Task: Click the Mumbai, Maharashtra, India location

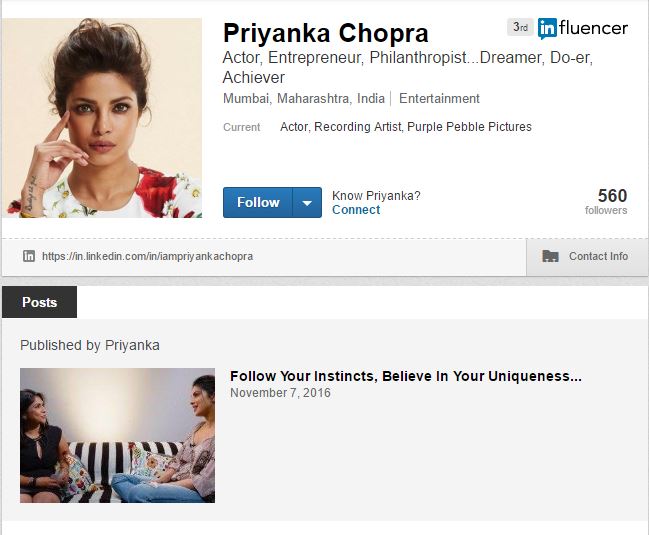Action: [x=304, y=98]
